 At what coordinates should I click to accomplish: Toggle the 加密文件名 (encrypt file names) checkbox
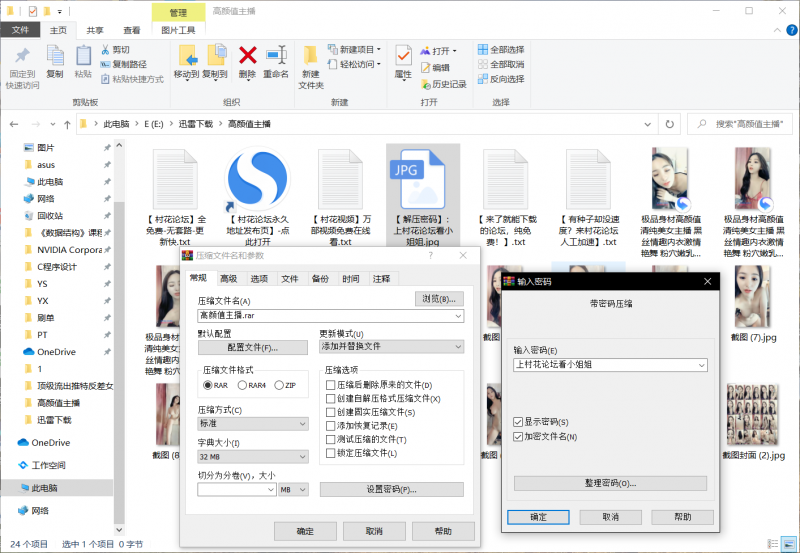(518, 437)
